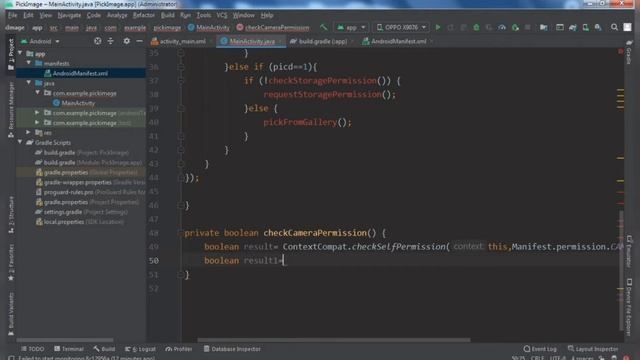Open the Terminal tool window

tap(69, 349)
